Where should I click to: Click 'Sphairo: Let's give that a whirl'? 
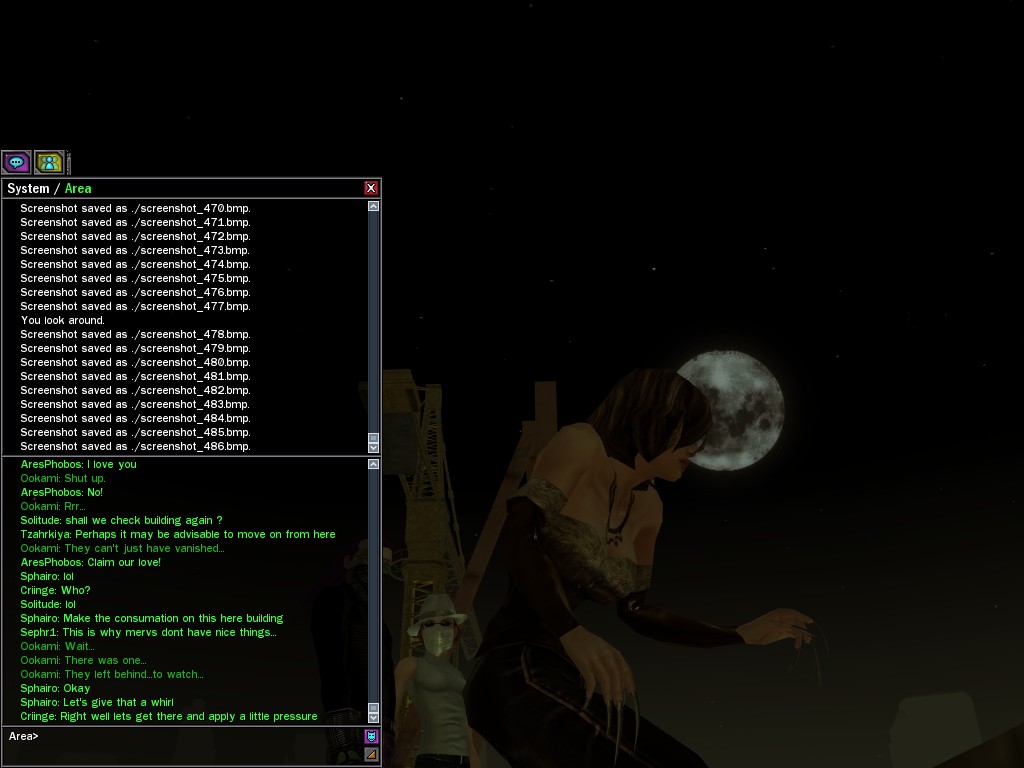point(97,703)
